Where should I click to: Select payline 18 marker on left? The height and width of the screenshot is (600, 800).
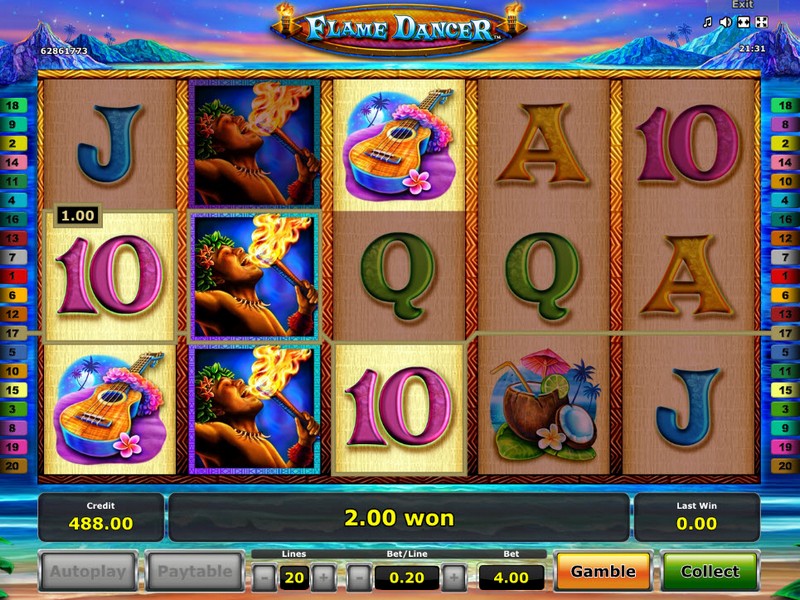tap(13, 106)
